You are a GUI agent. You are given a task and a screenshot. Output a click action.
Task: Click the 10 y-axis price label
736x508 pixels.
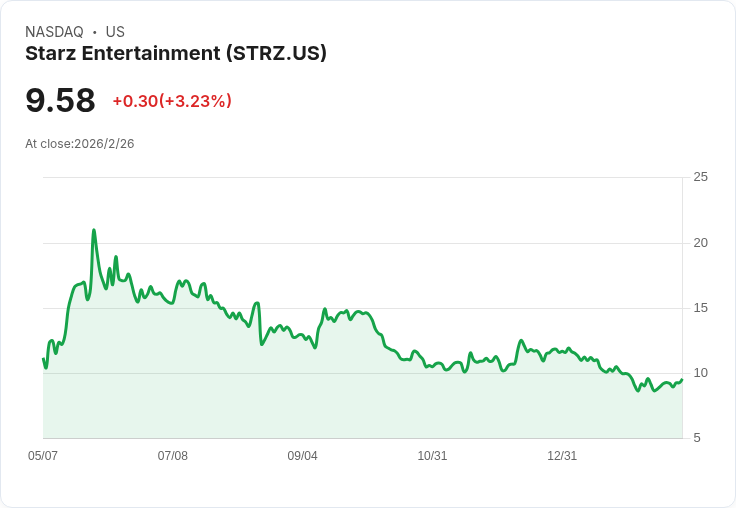click(x=701, y=373)
